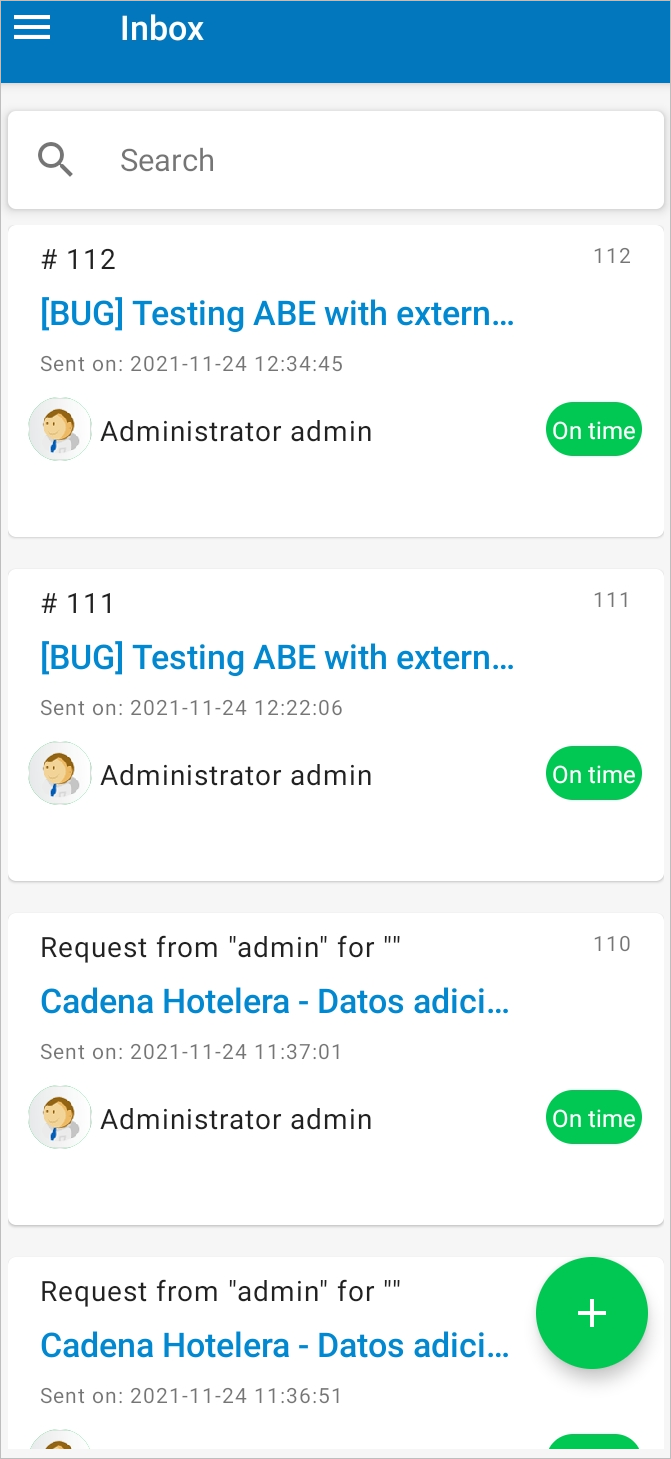Viewport: 671px width, 1459px height.
Task: Open the hamburger navigation menu
Action: click(x=32, y=28)
